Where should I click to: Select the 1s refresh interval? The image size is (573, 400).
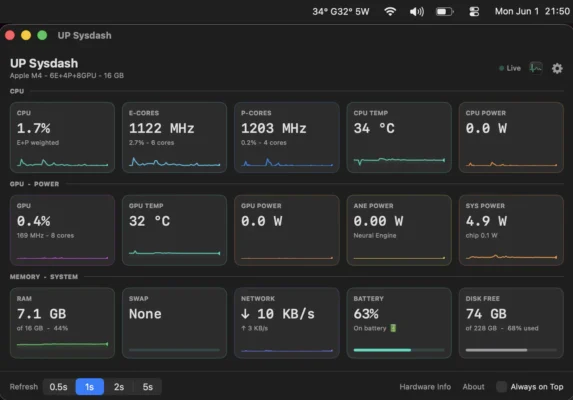pyautogui.click(x=90, y=387)
